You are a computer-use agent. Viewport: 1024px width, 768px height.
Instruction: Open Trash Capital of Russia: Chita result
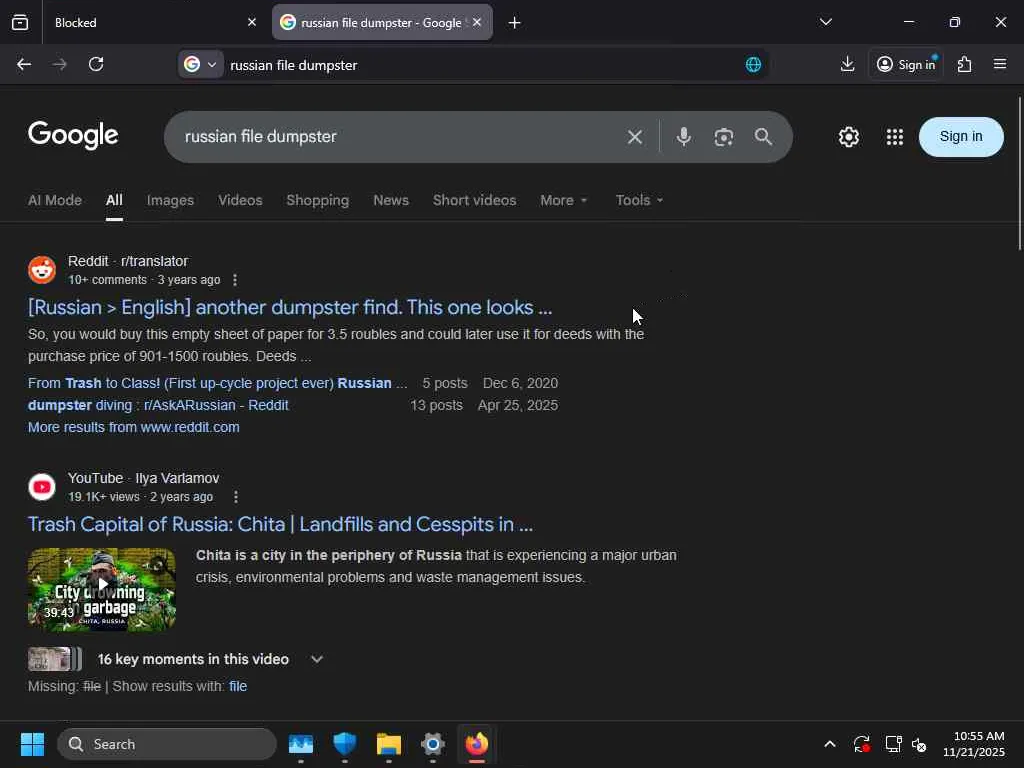point(280,524)
